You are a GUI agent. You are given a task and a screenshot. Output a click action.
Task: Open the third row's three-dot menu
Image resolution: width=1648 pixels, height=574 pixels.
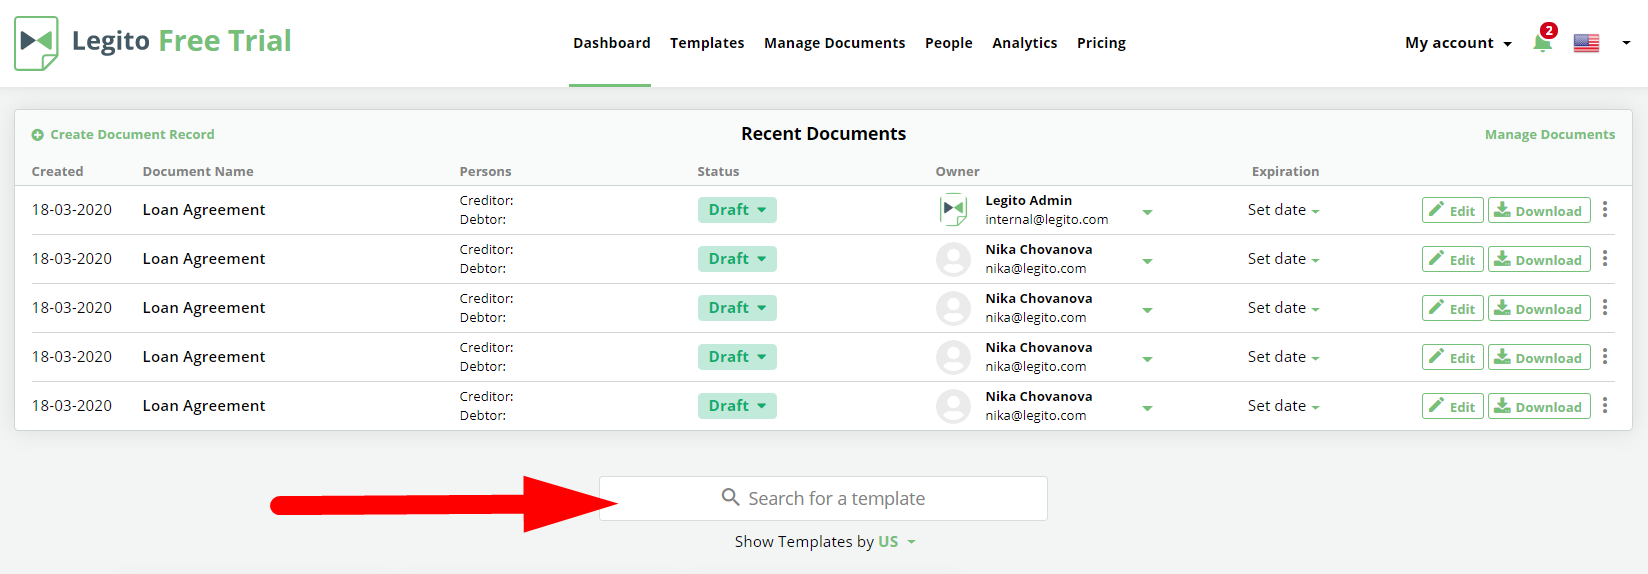point(1605,307)
